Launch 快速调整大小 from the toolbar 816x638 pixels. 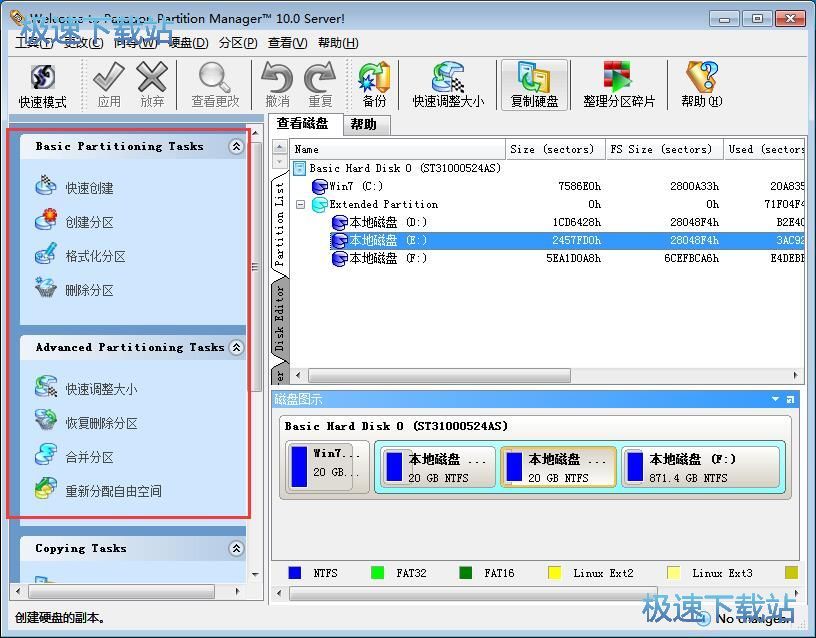pyautogui.click(x=448, y=85)
